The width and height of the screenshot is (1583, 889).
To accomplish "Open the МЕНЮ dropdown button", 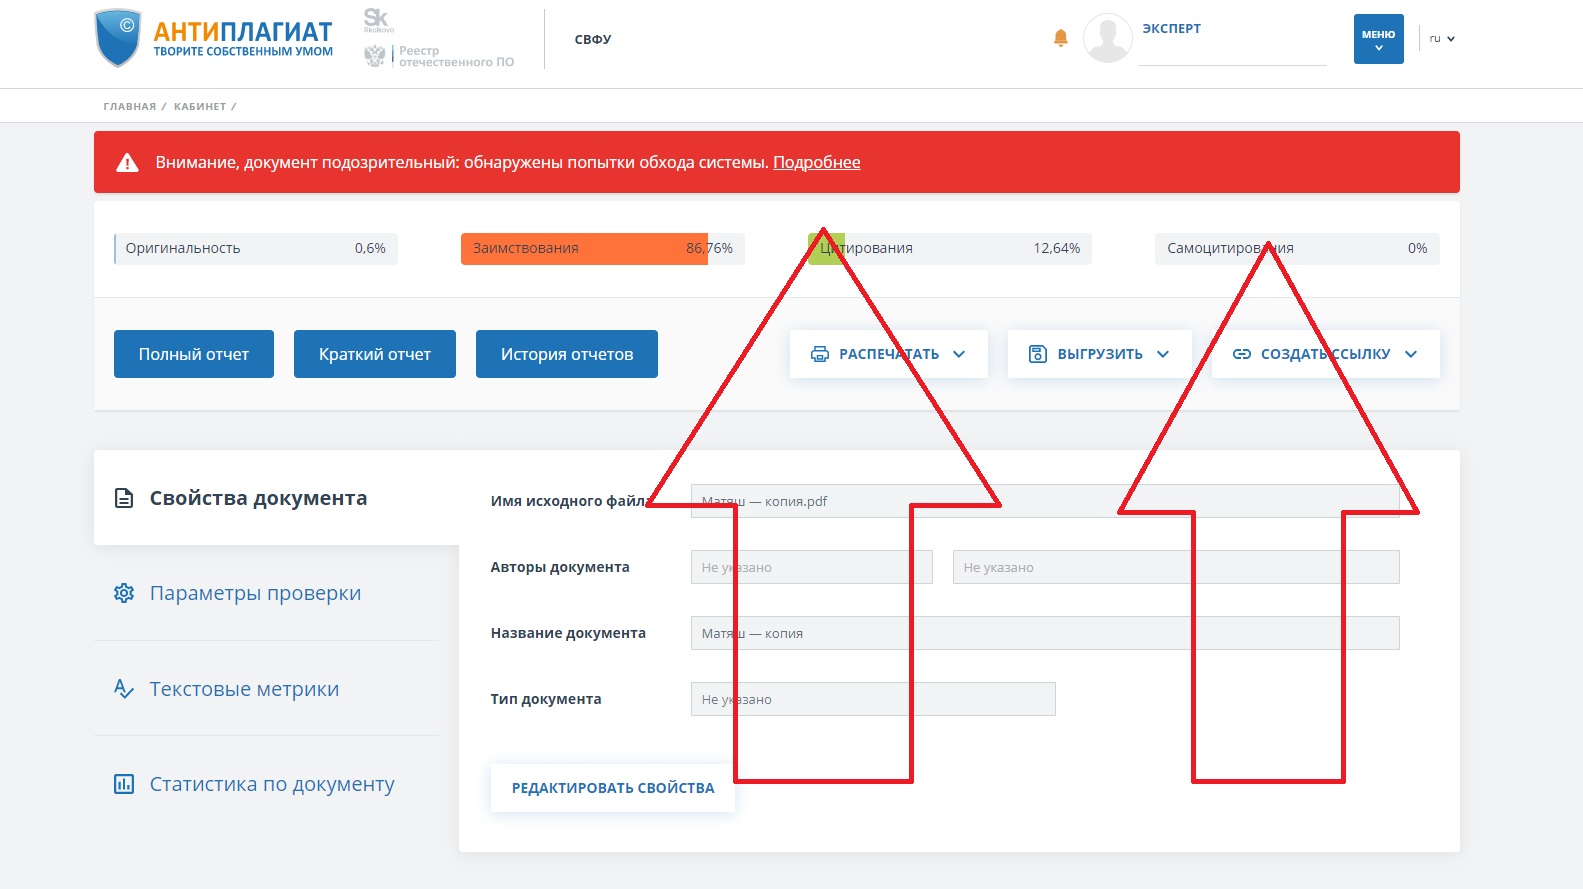I will (1378, 39).
